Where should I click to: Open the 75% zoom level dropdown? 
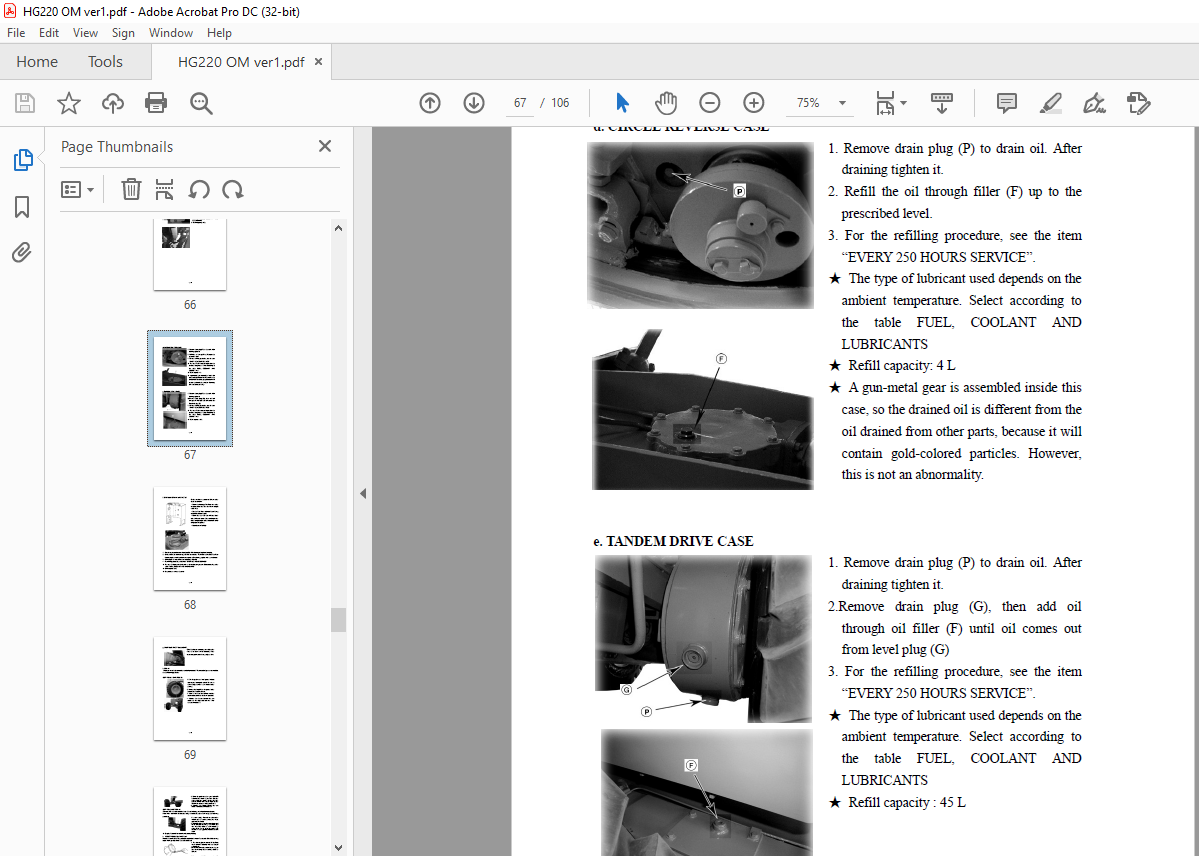click(842, 103)
